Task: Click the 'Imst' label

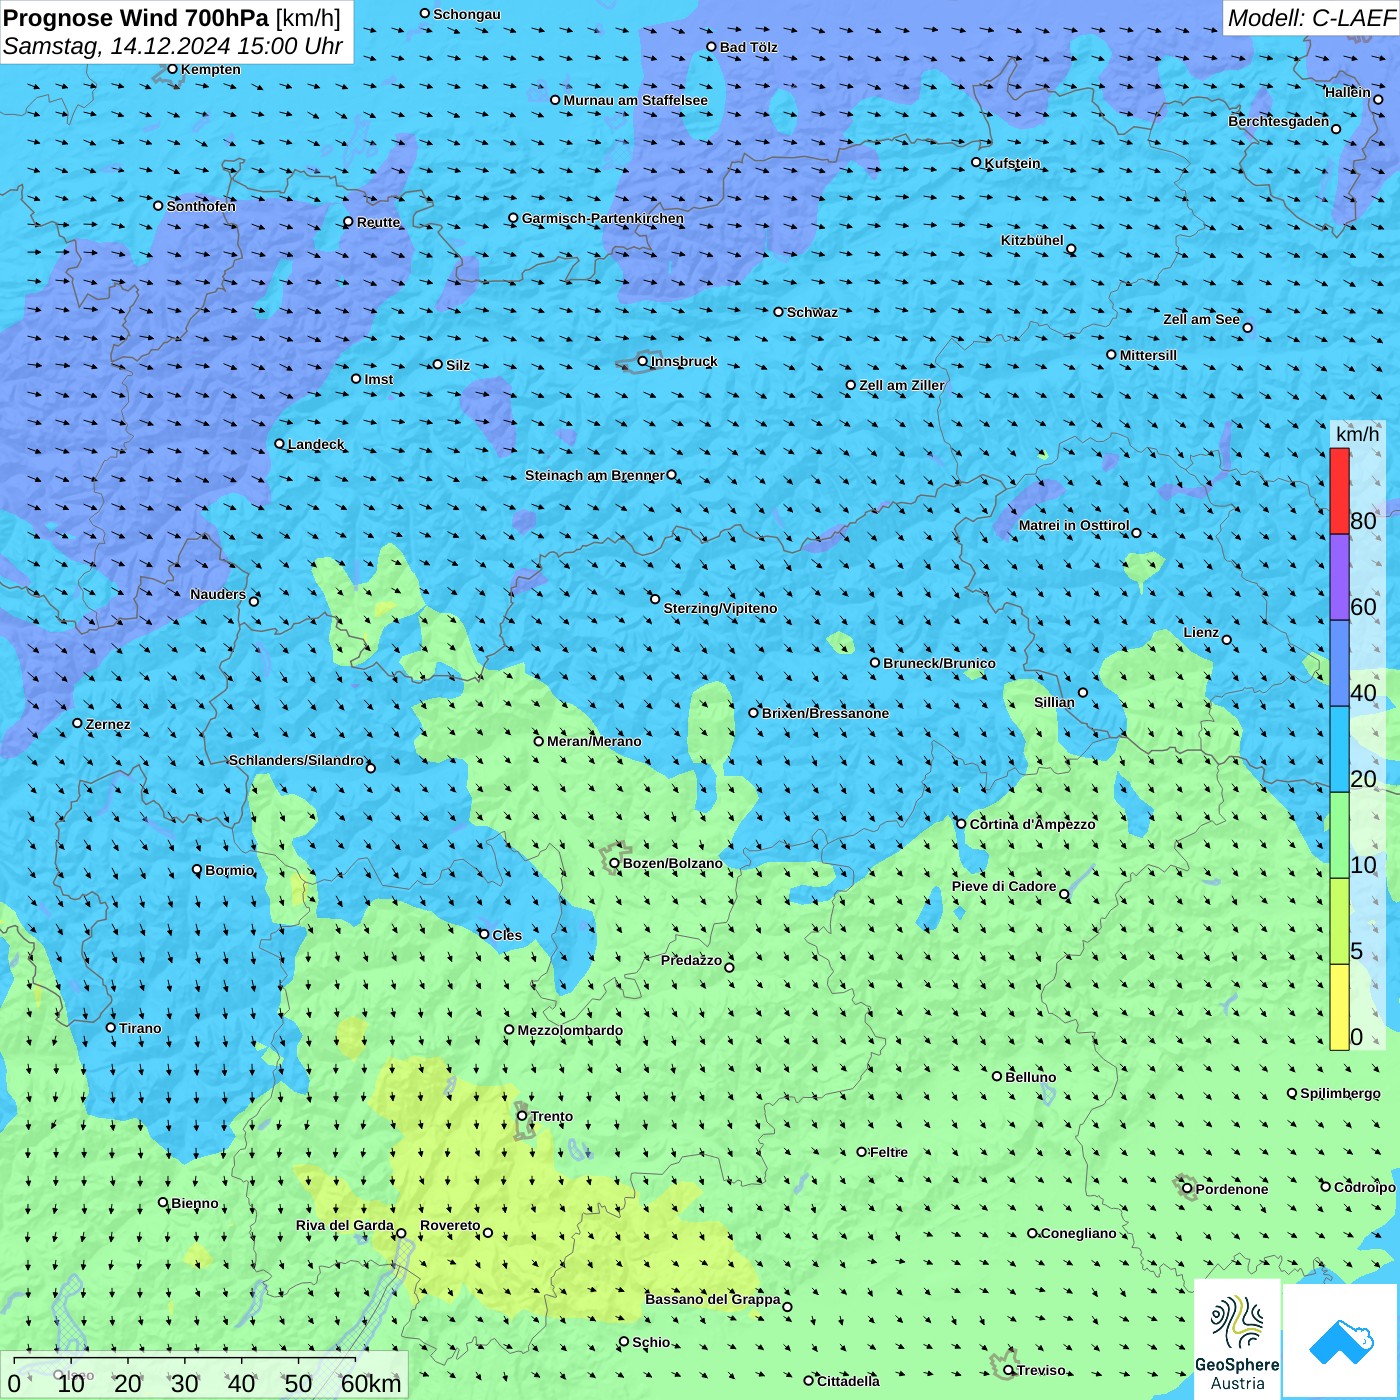Action: tap(379, 379)
